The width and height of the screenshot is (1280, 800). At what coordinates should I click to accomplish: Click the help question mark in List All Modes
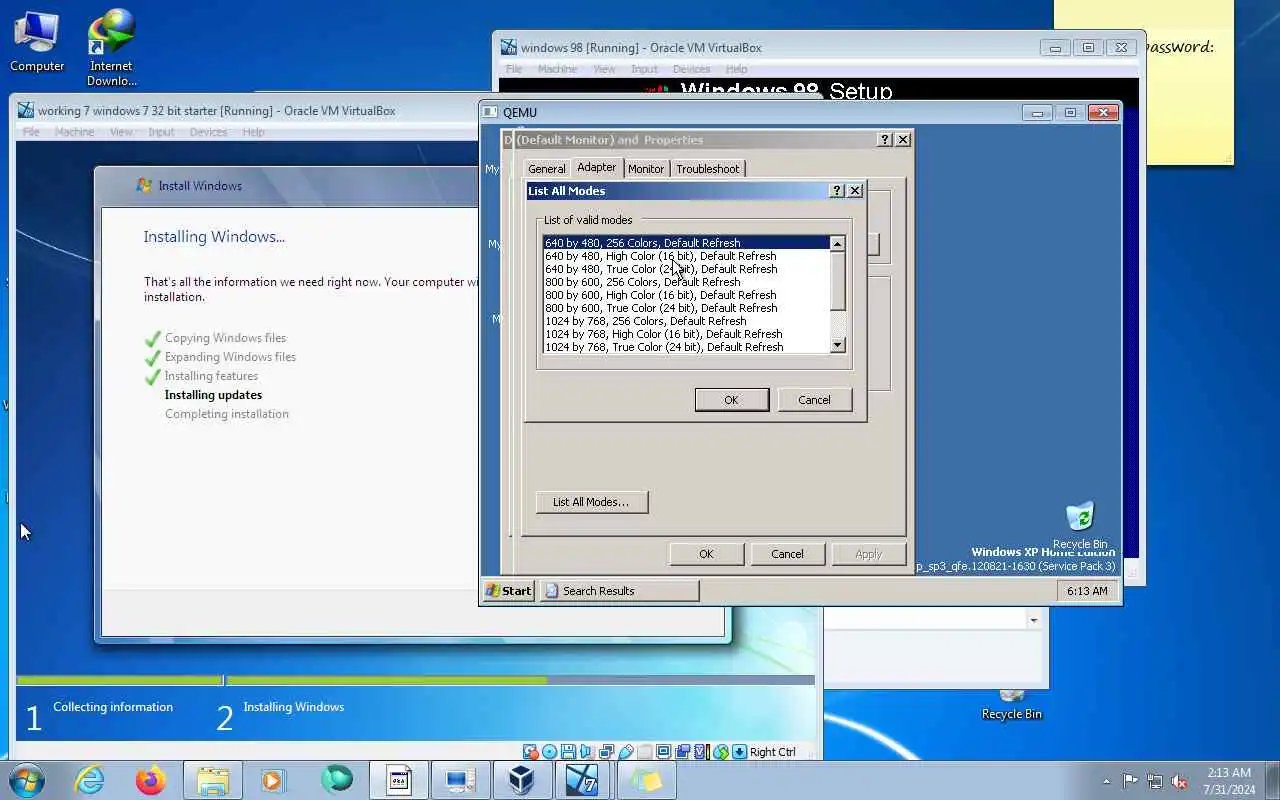pos(837,191)
